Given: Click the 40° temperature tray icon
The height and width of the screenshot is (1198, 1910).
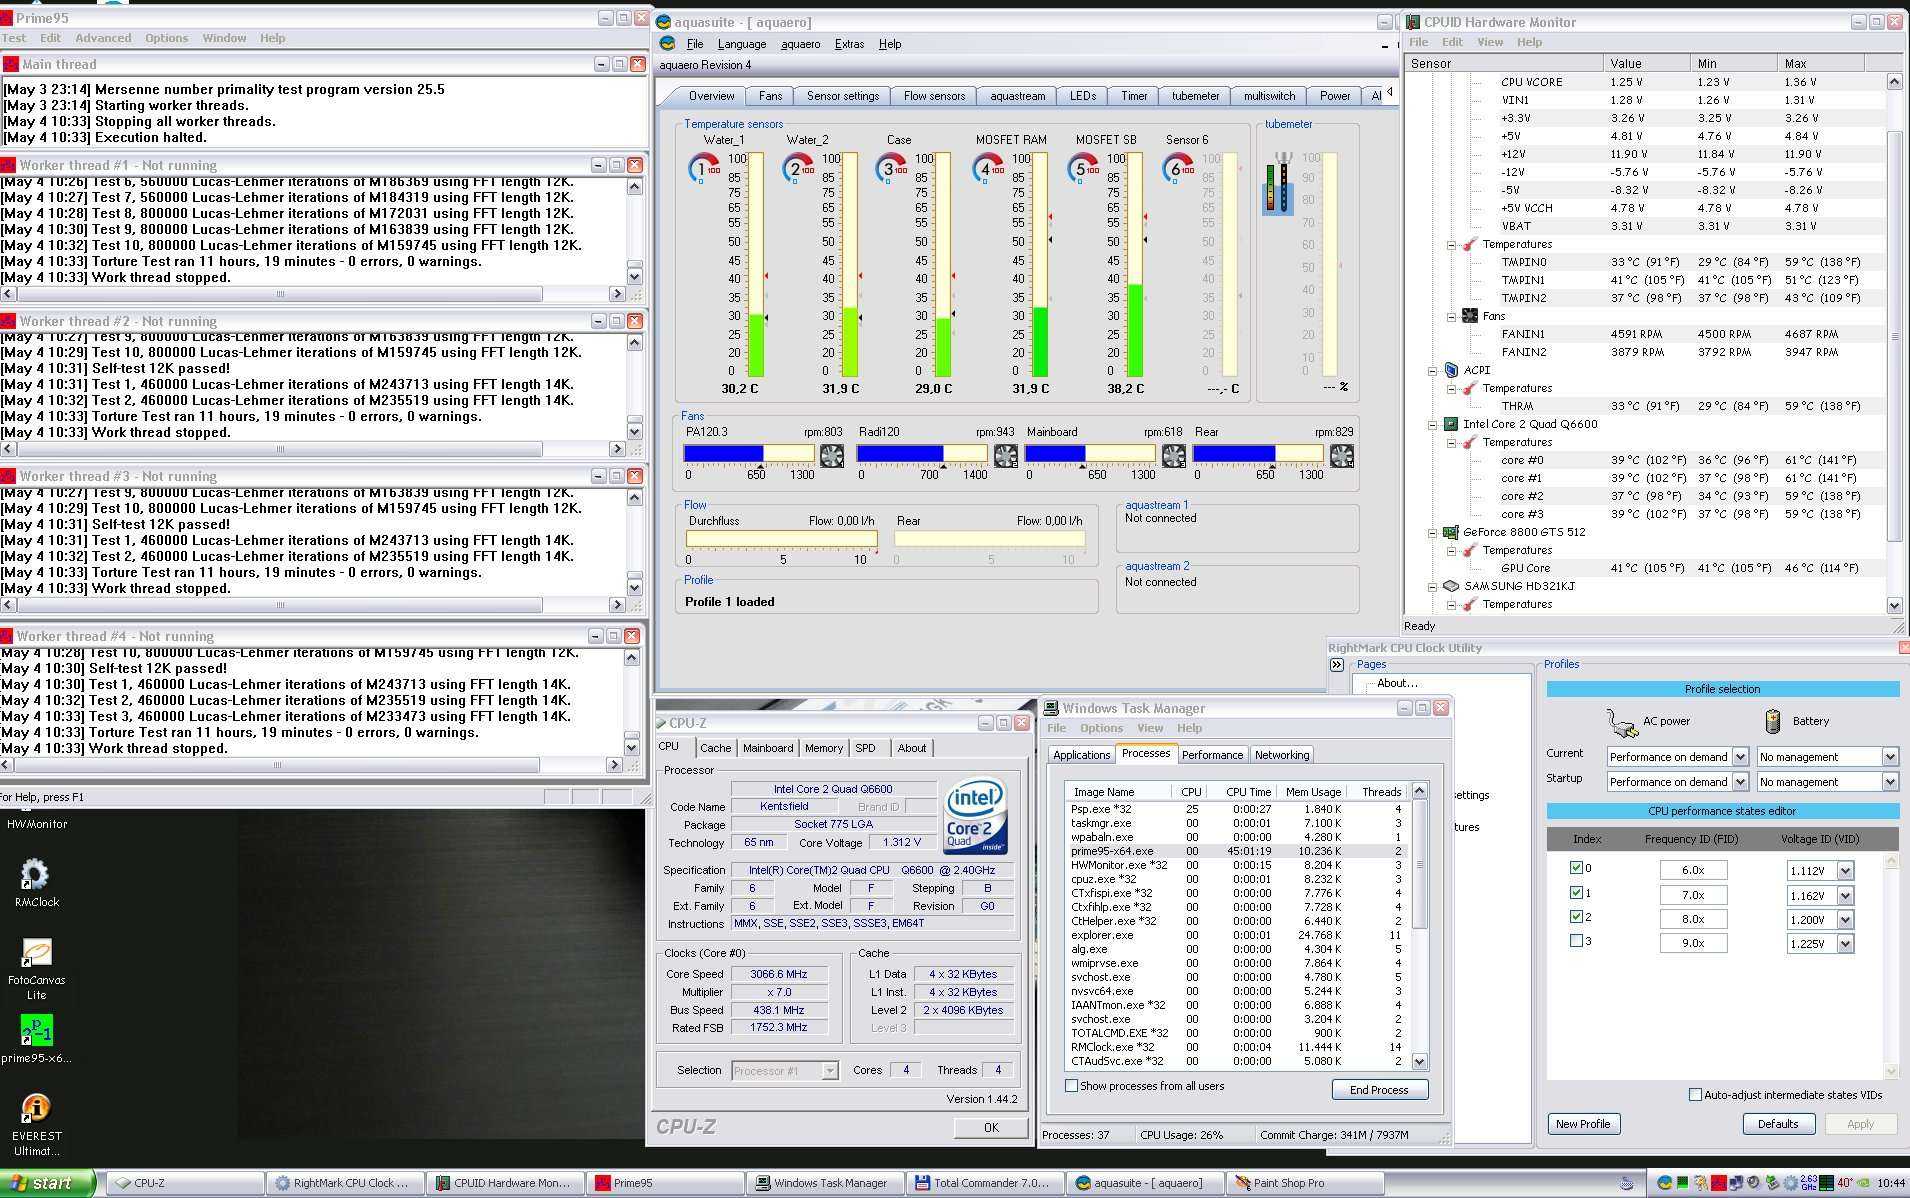Looking at the screenshot, I should pyautogui.click(x=1844, y=1183).
